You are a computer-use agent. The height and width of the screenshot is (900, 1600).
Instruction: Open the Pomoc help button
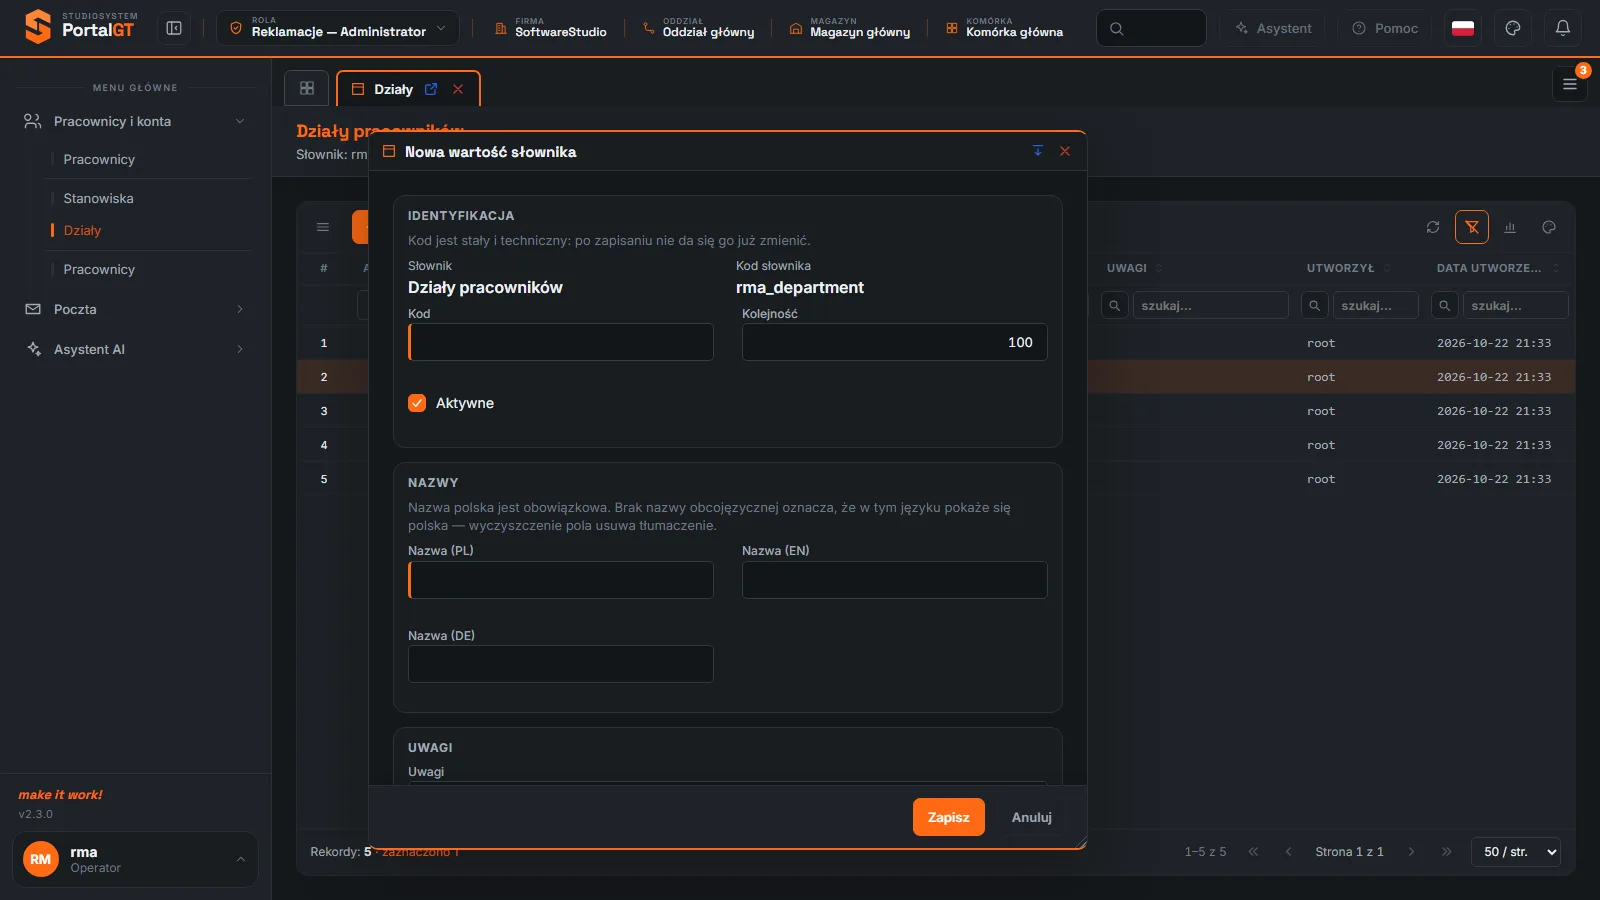click(1386, 28)
